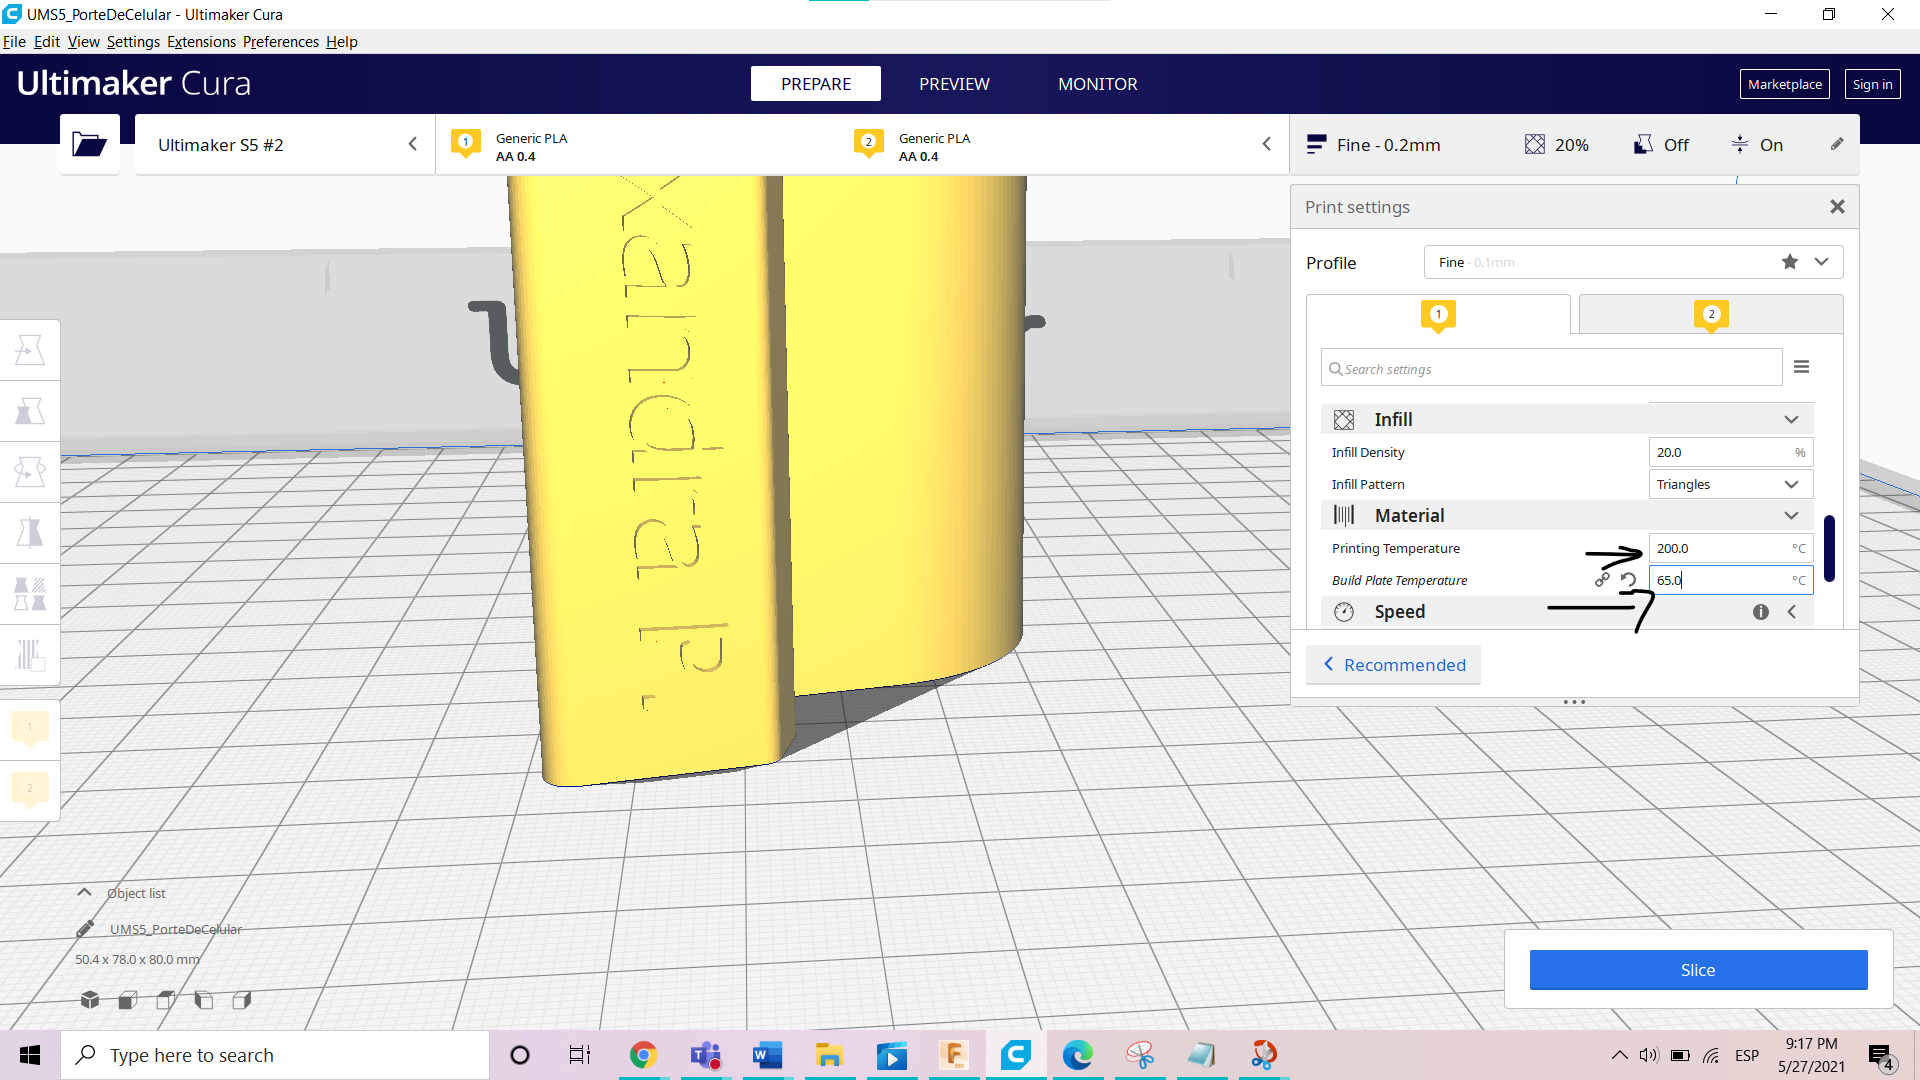Select extruder 1 button in left sidebar
This screenshot has height=1080, width=1920.
tap(30, 729)
